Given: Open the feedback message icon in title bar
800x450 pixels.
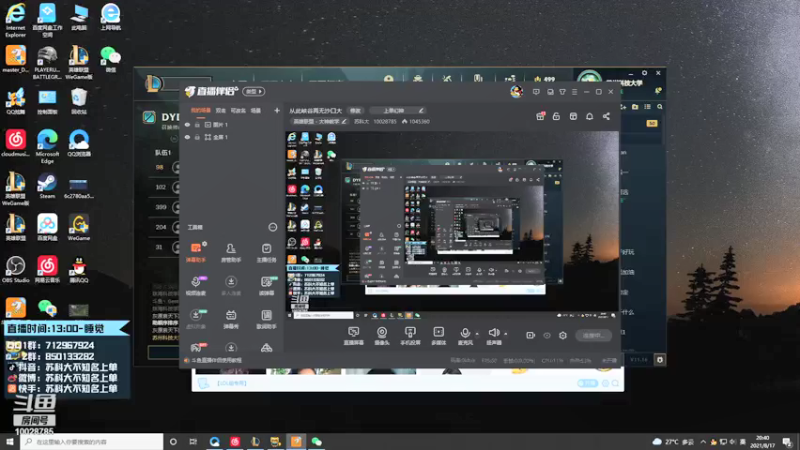Looking at the screenshot, I should pyautogui.click(x=536, y=92).
